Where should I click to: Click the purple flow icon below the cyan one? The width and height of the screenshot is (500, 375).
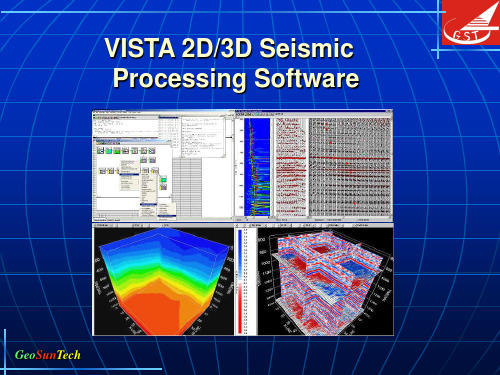coord(163,187)
